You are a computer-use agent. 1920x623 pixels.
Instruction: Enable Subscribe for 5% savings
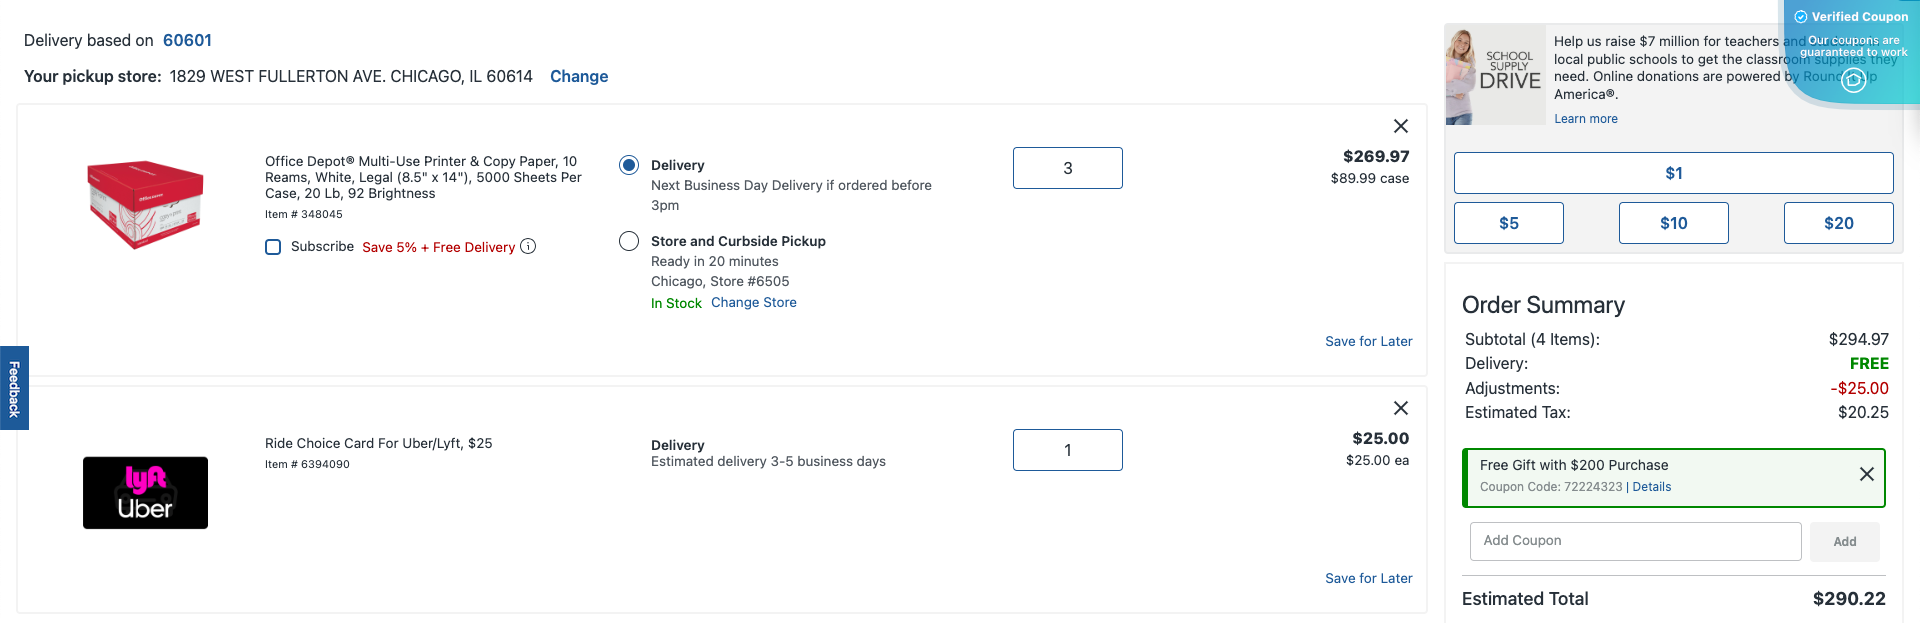[x=272, y=246]
